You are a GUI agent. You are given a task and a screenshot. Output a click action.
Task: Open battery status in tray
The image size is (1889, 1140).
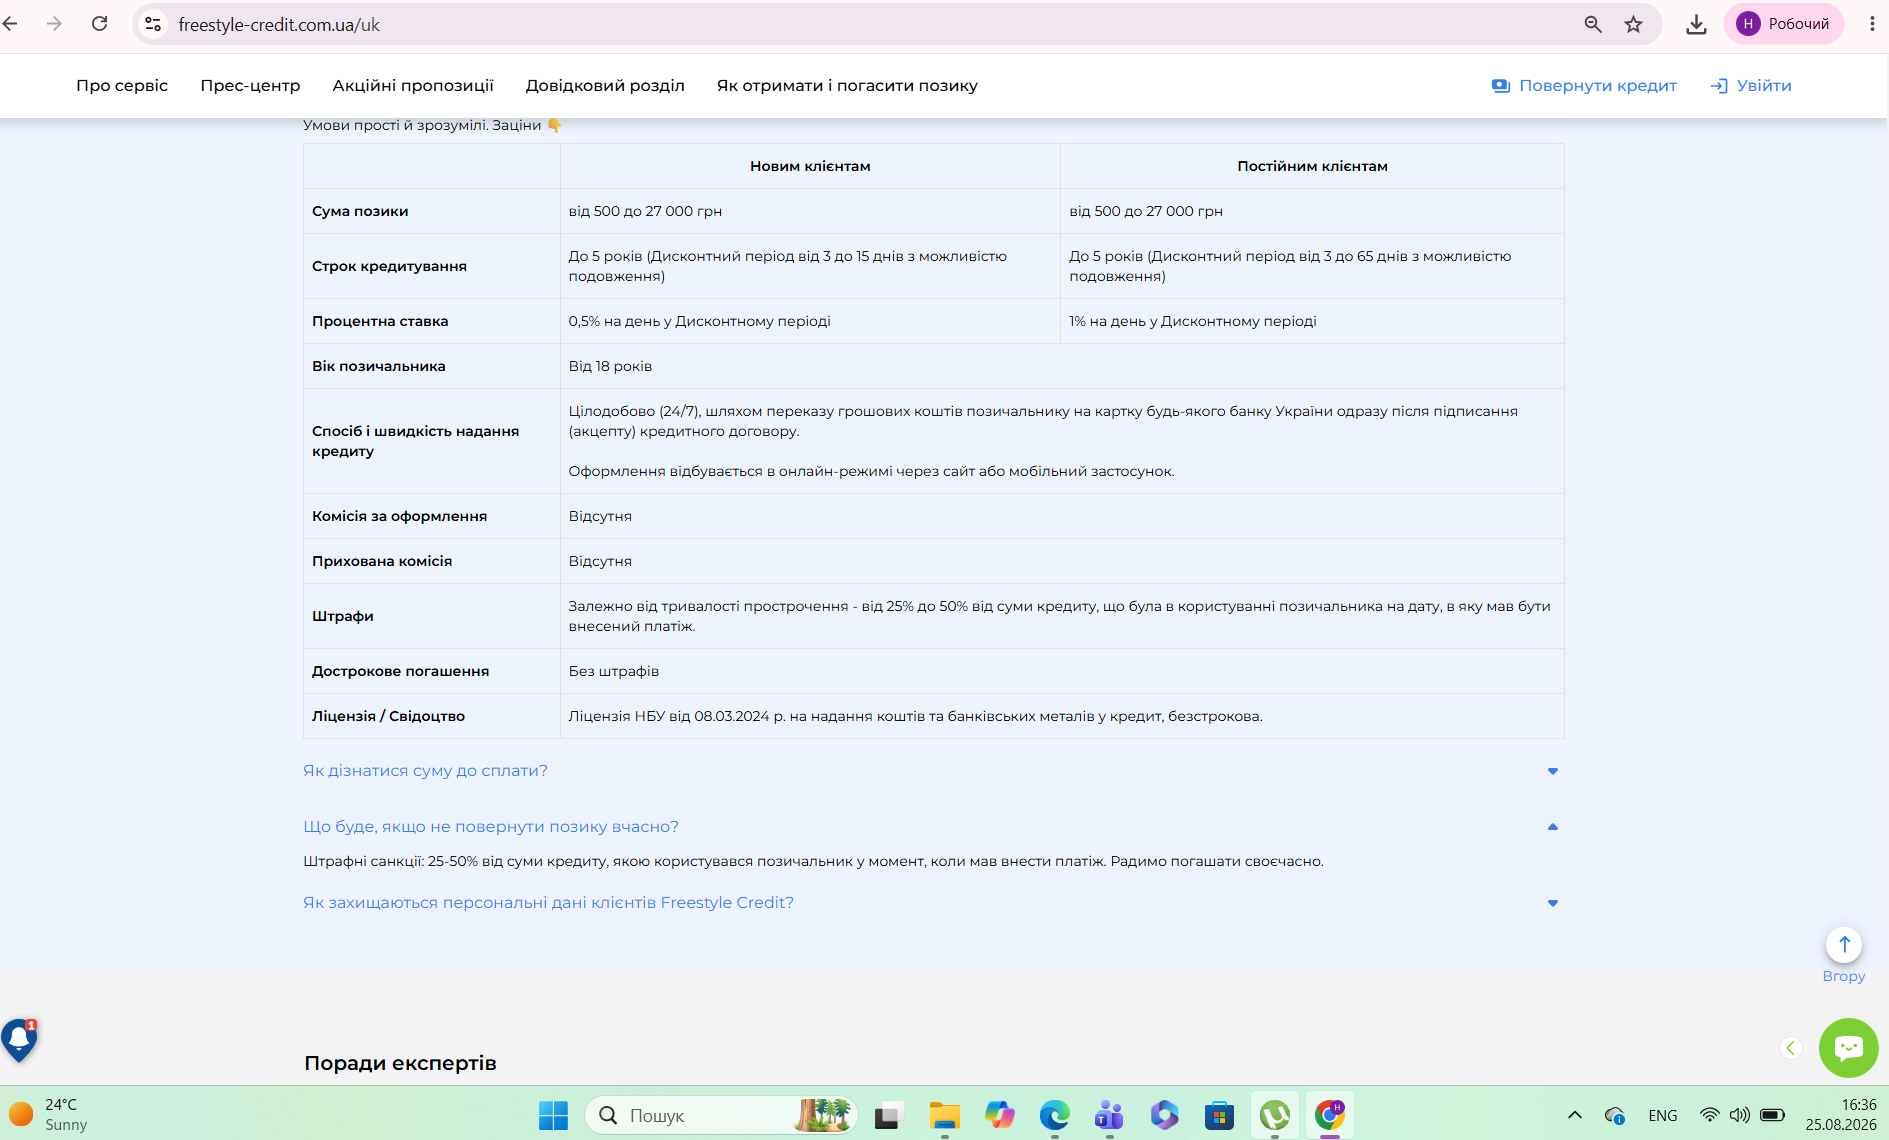point(1772,1115)
